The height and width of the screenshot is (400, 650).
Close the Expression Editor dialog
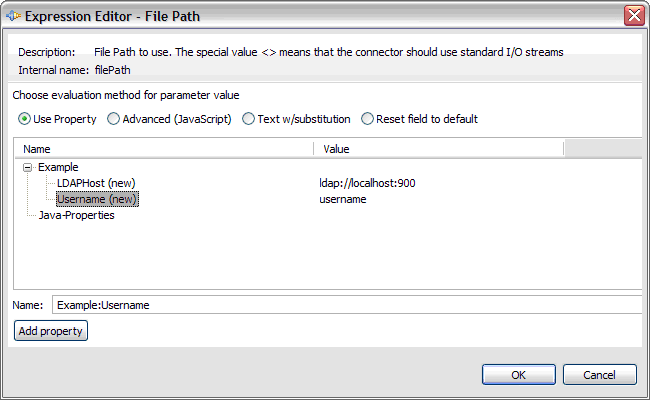pos(634,16)
